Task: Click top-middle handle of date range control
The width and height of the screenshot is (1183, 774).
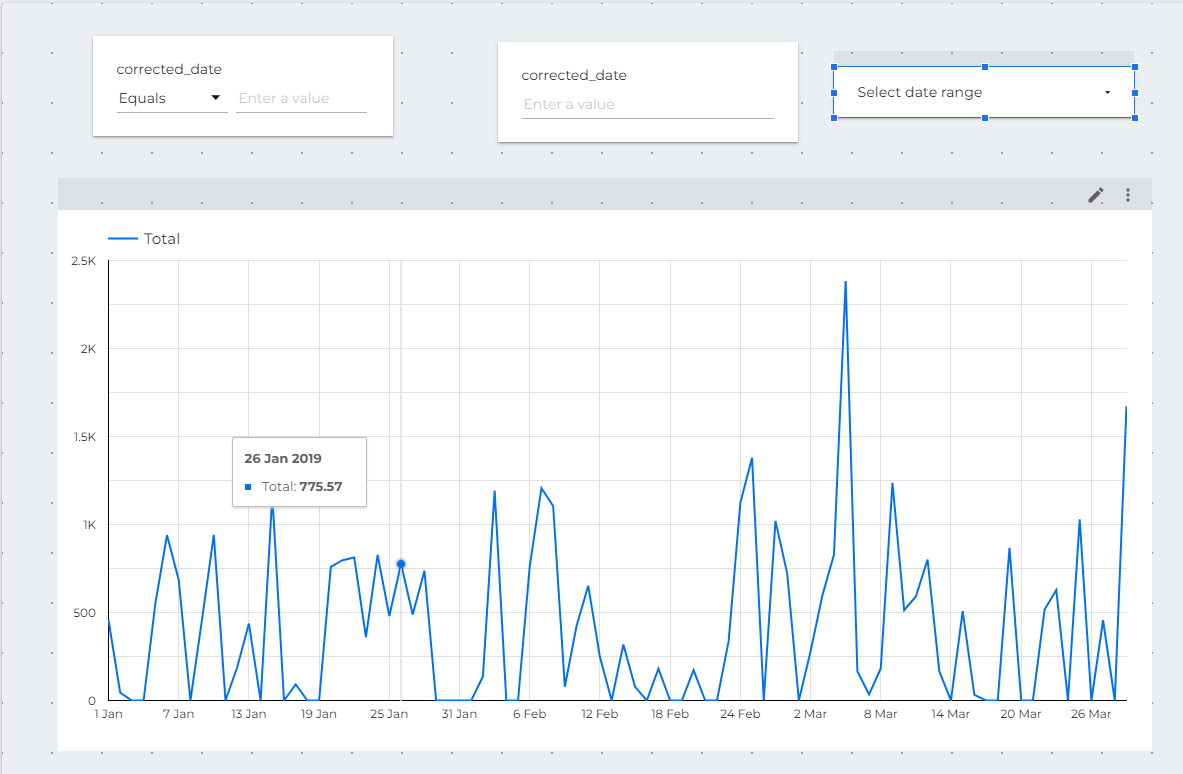Action: pyautogui.click(x=985, y=67)
